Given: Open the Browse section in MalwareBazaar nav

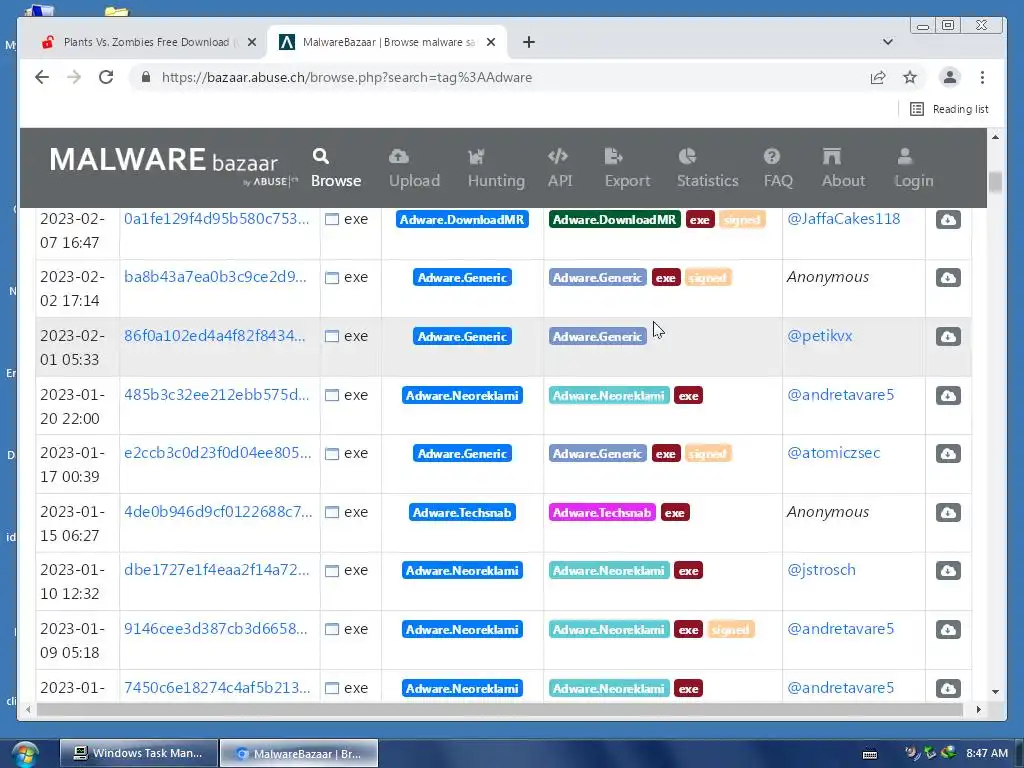Looking at the screenshot, I should tap(336, 168).
